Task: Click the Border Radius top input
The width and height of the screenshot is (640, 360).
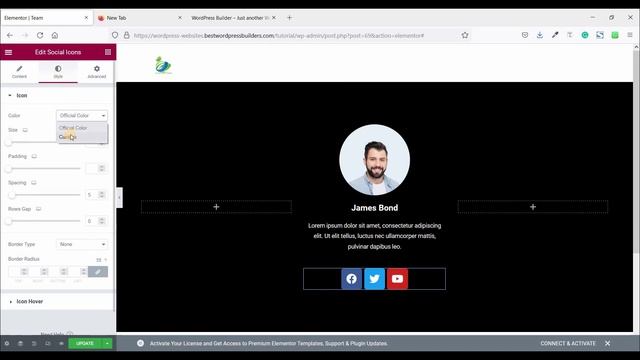Action: pos(18,272)
